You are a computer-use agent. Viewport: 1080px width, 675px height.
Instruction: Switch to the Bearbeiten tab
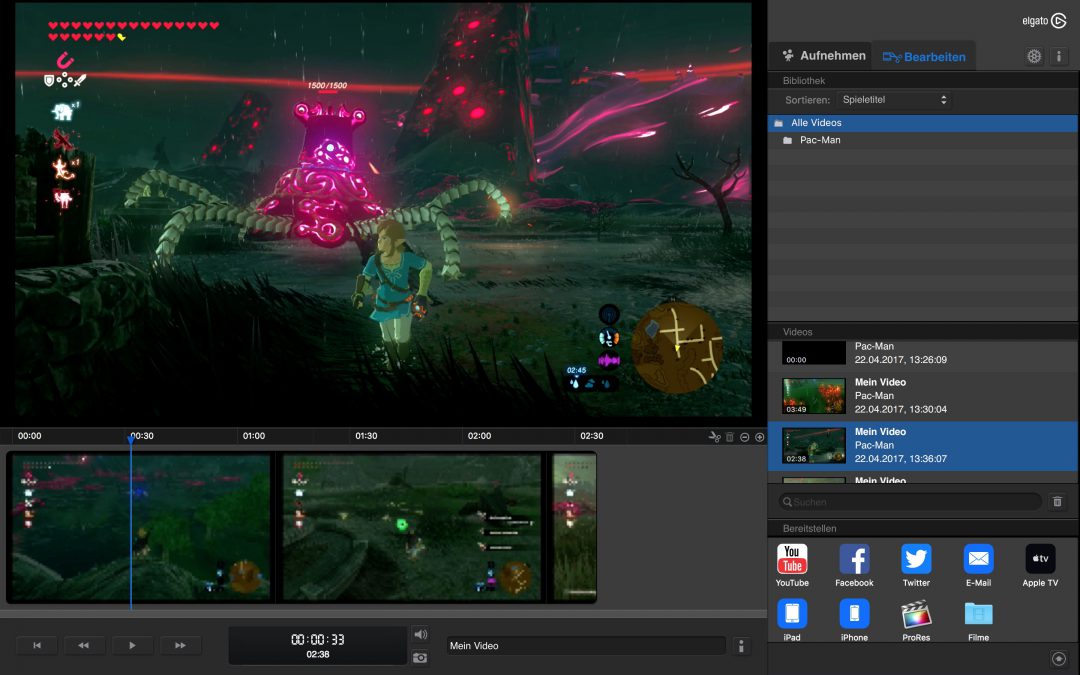click(x=924, y=56)
